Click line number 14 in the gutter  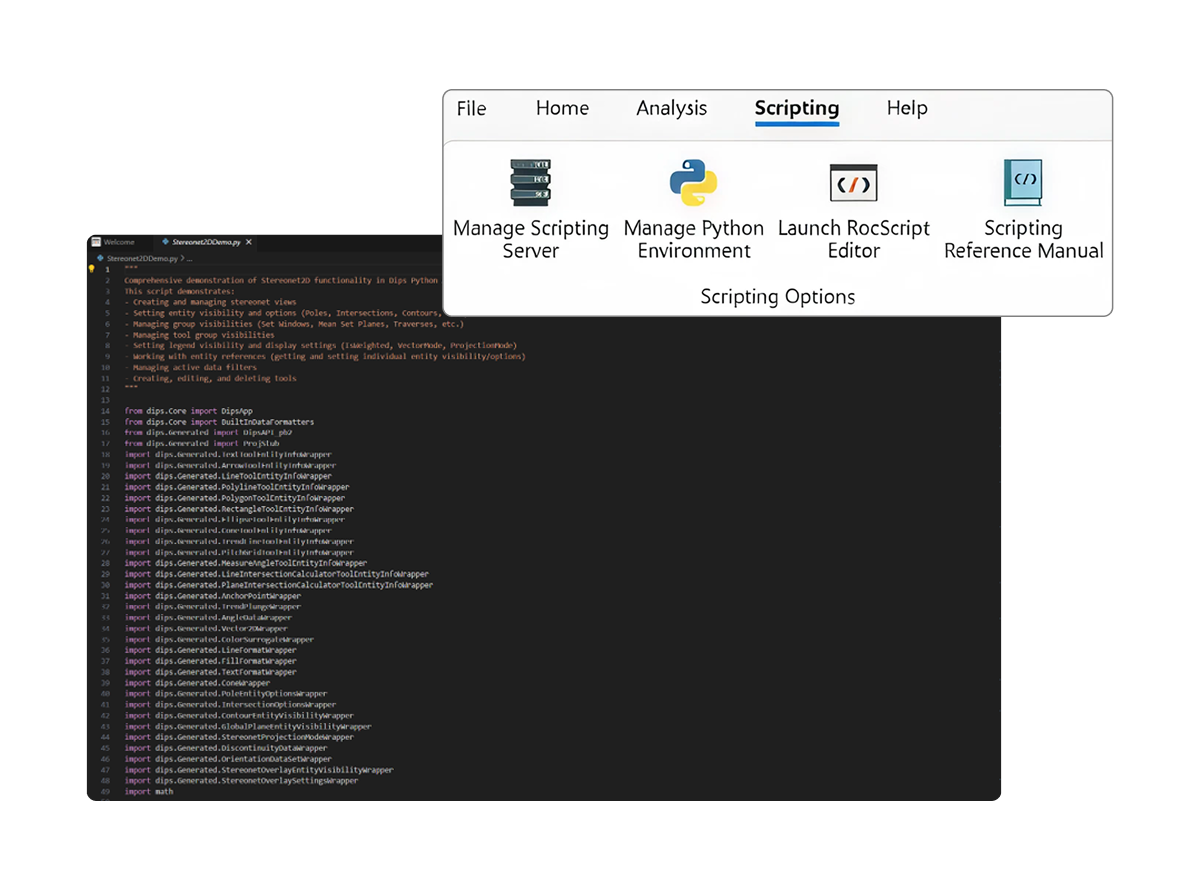[x=106, y=410]
